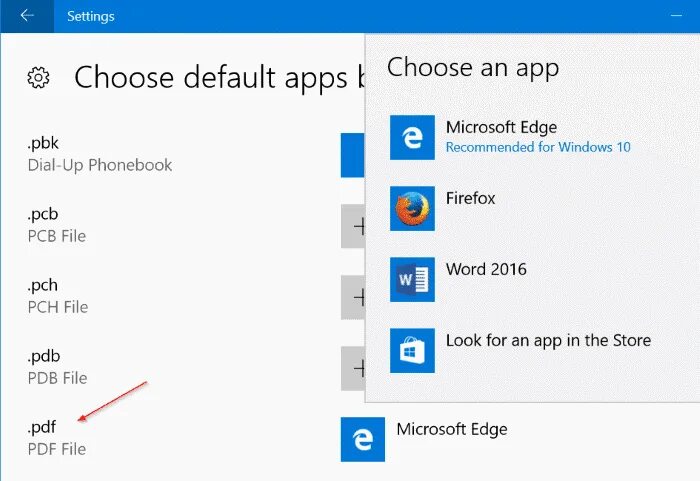Click the PDB File description text
The width and height of the screenshot is (700, 481).
coord(58,378)
